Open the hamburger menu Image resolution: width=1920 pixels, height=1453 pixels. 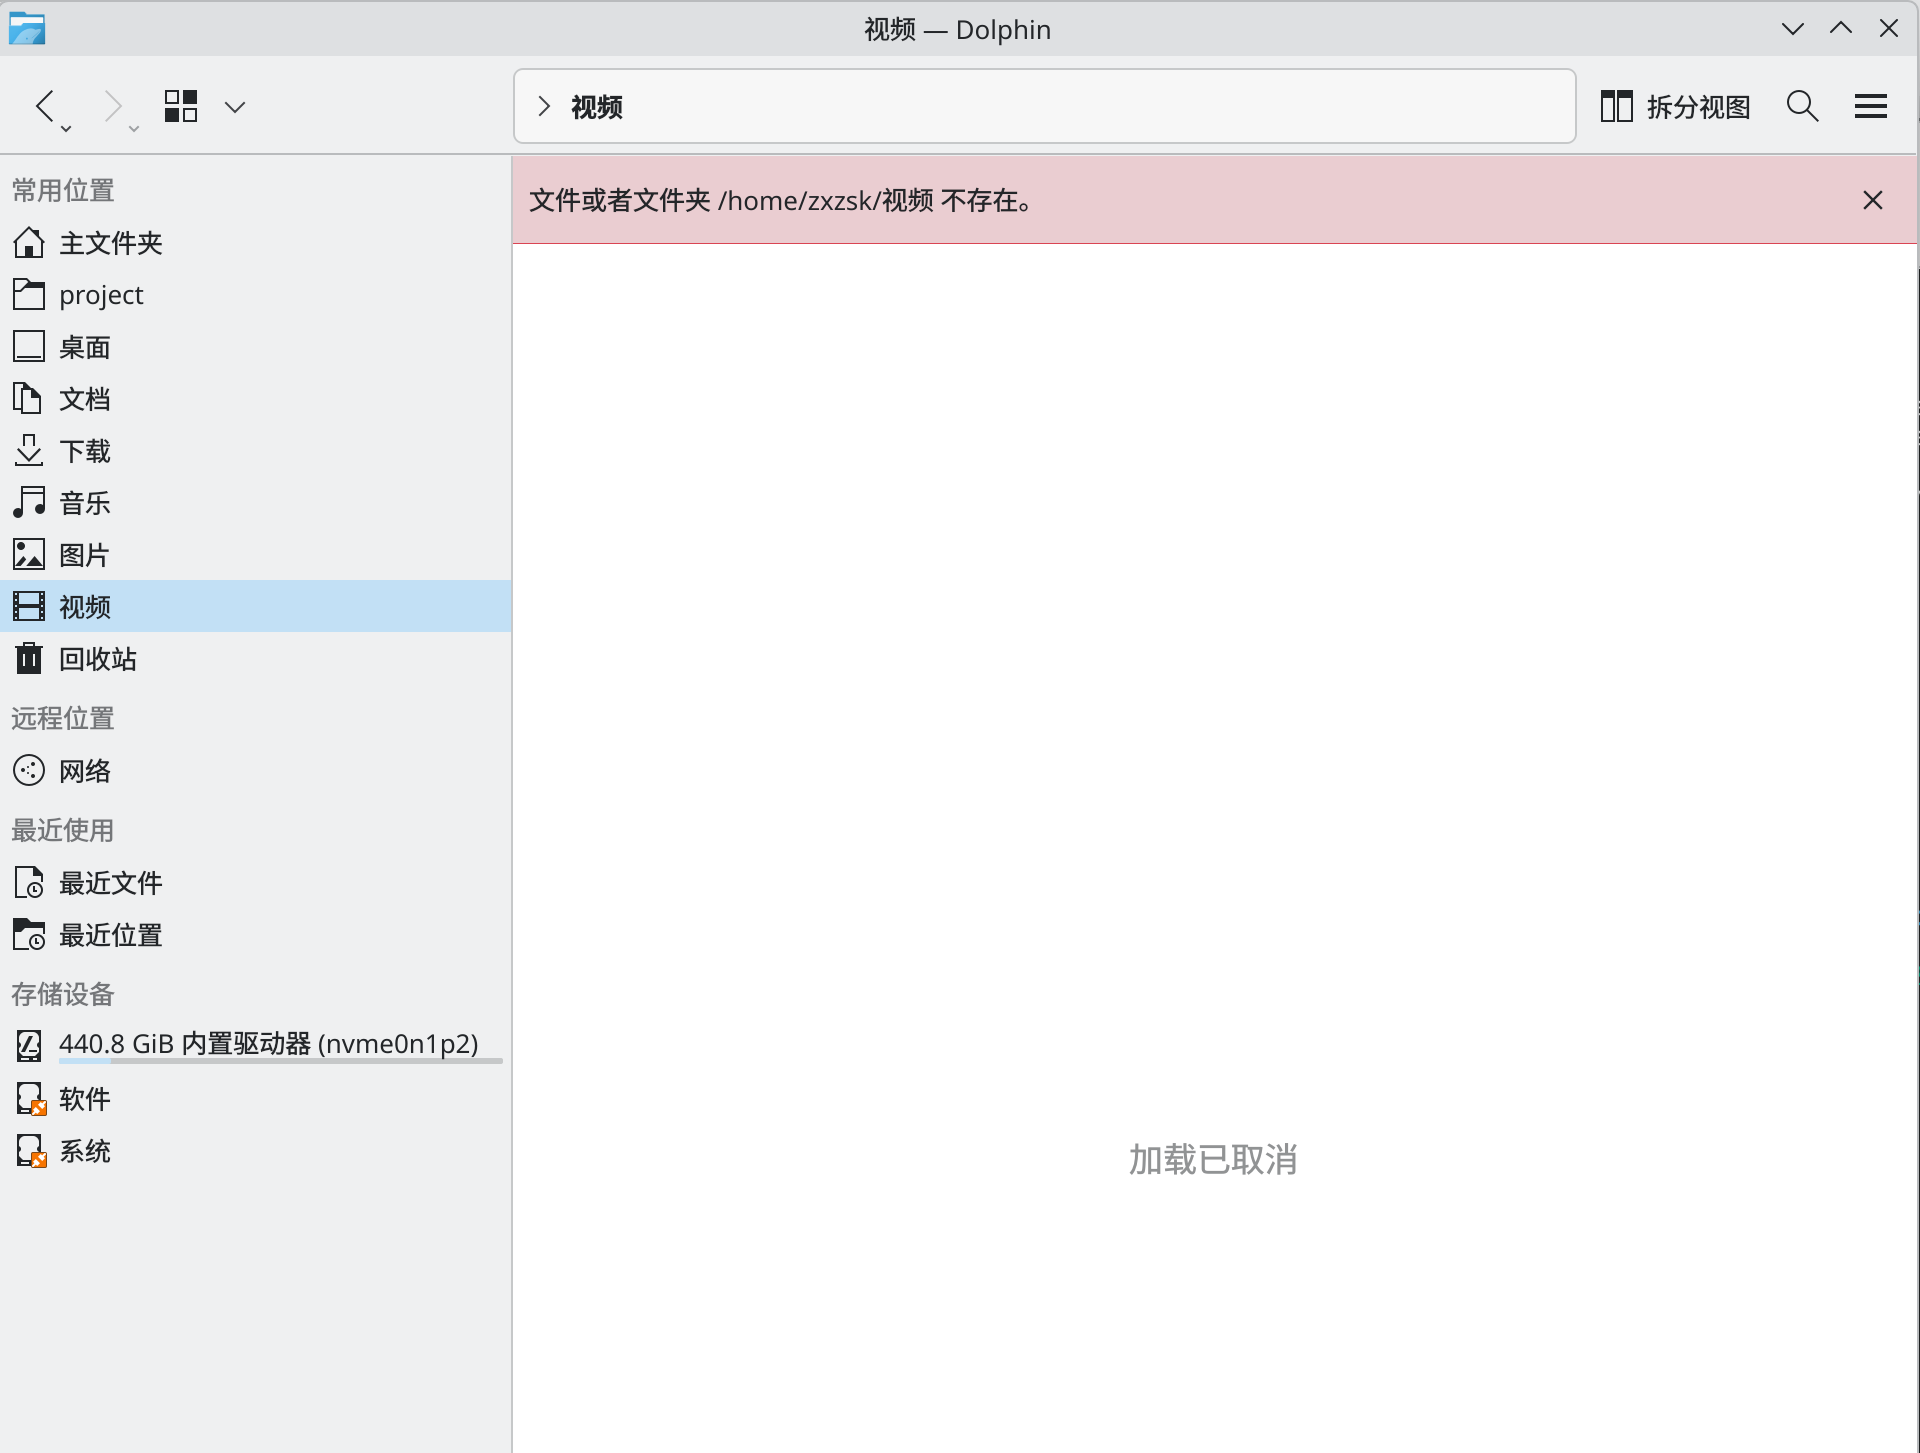tap(1870, 106)
